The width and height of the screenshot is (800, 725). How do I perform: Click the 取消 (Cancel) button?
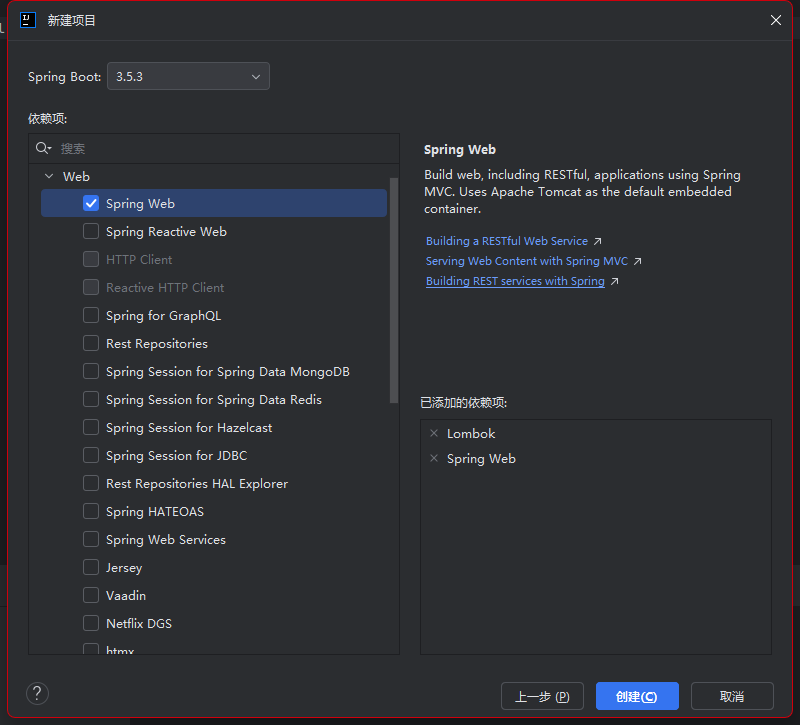[732, 696]
